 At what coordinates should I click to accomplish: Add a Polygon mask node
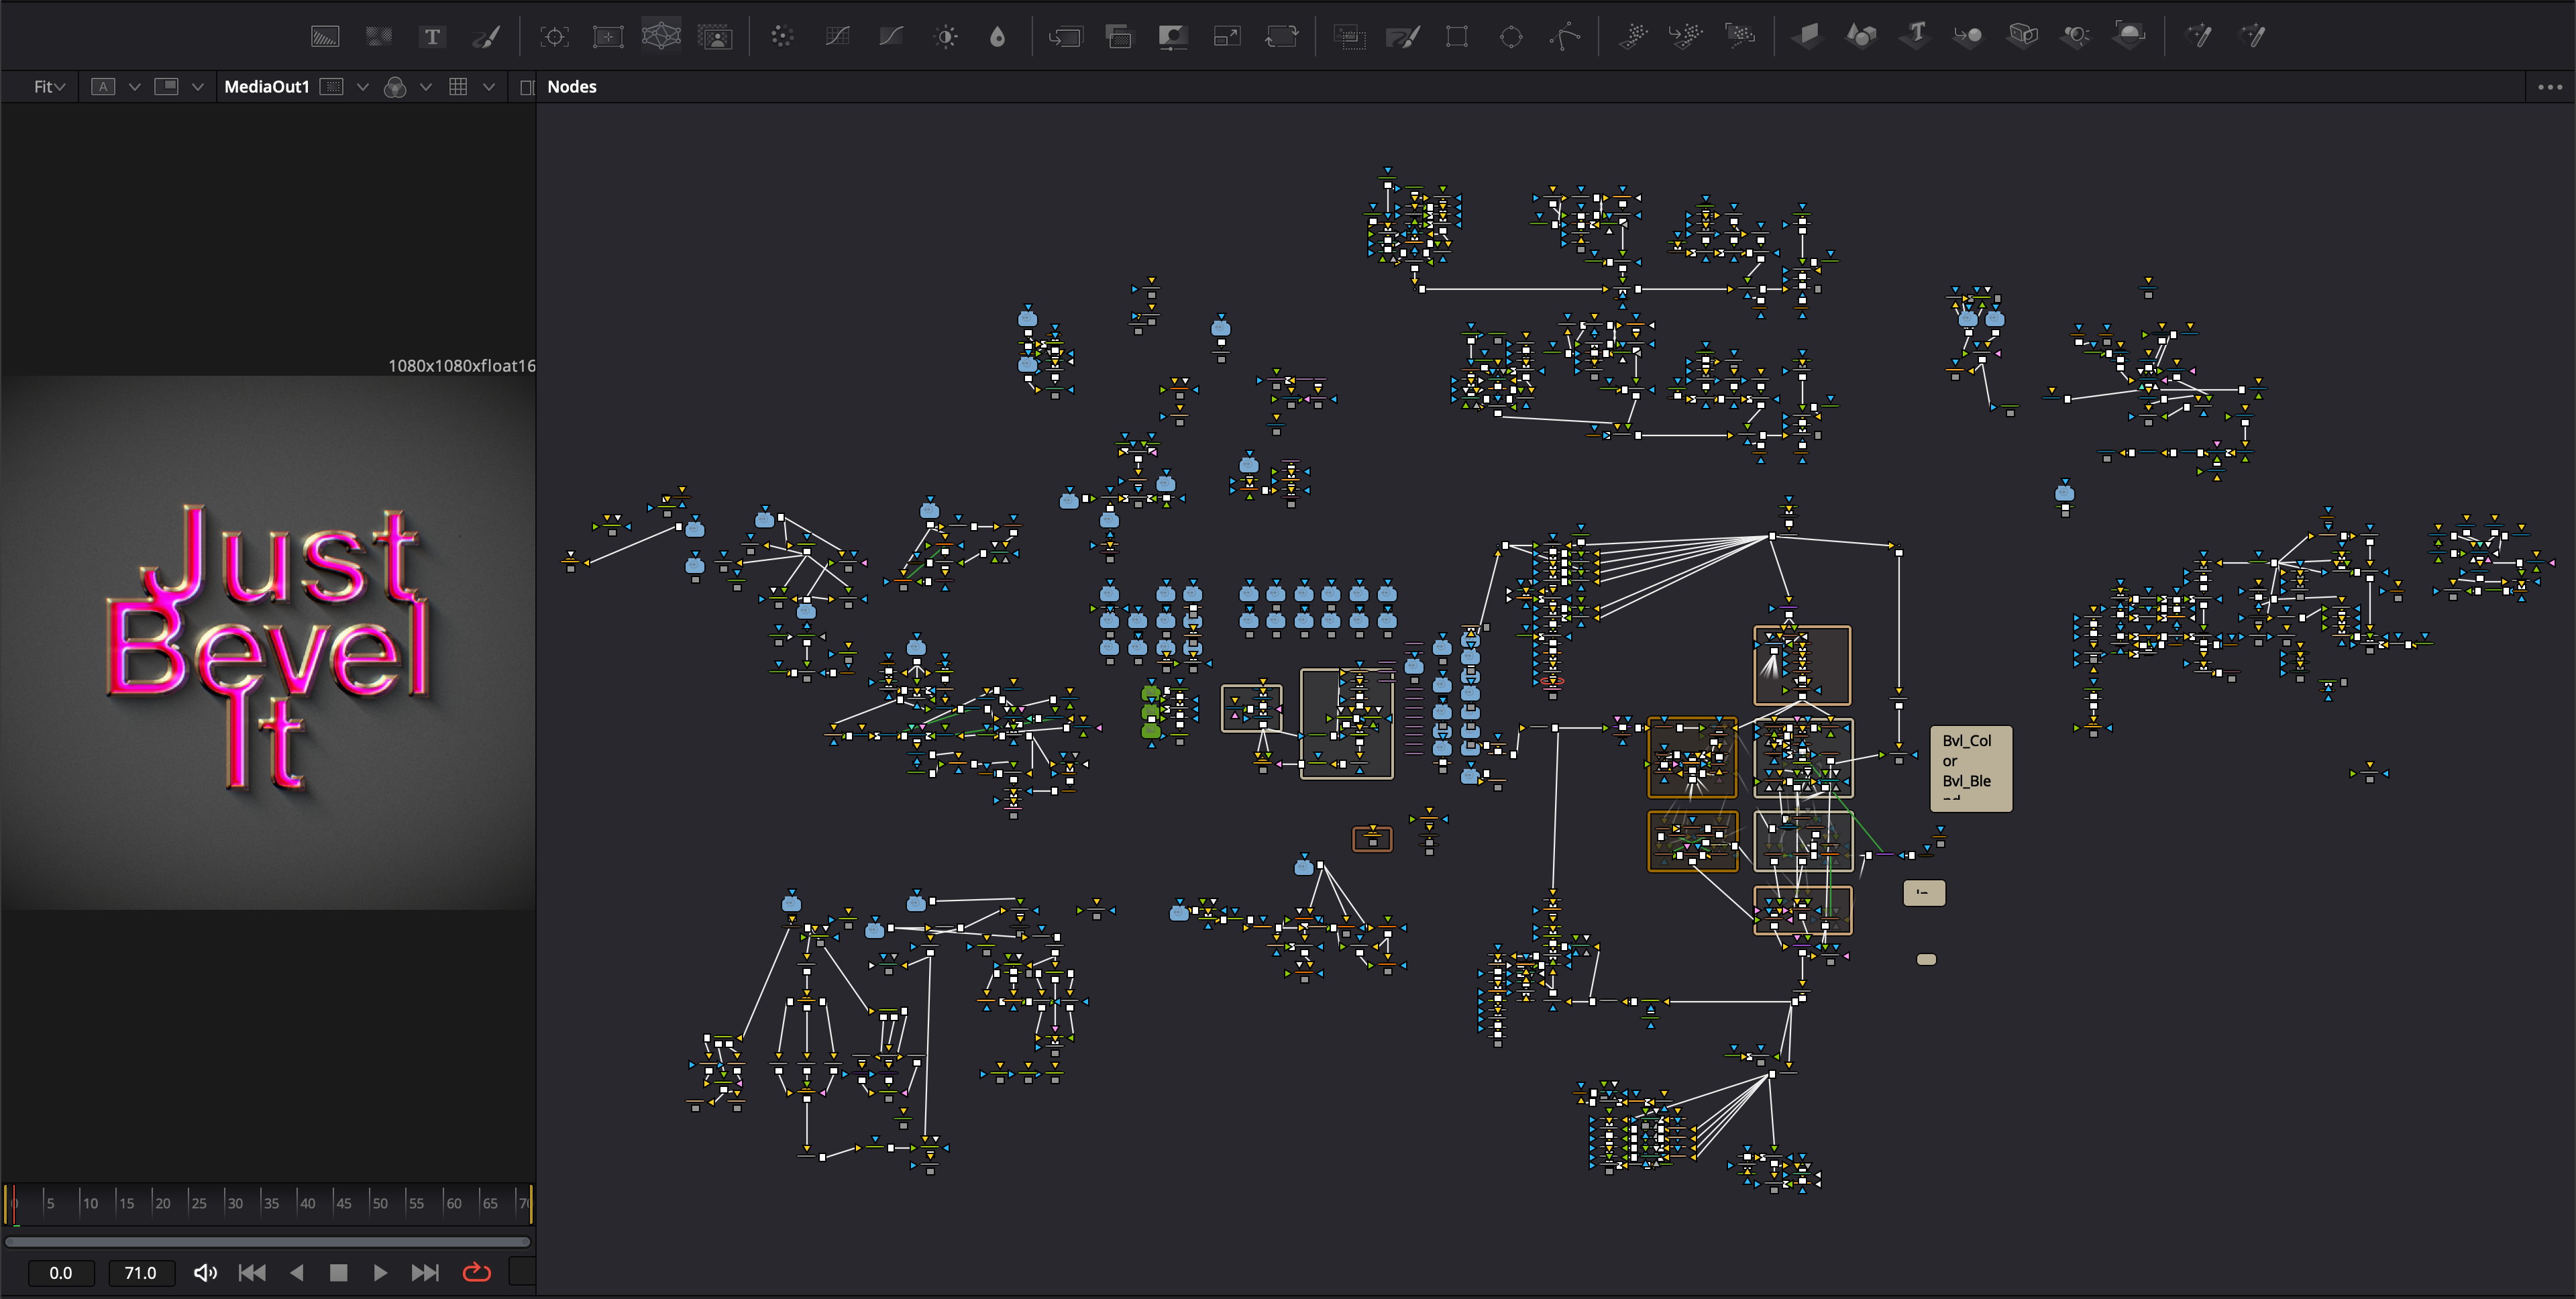click(x=1565, y=37)
